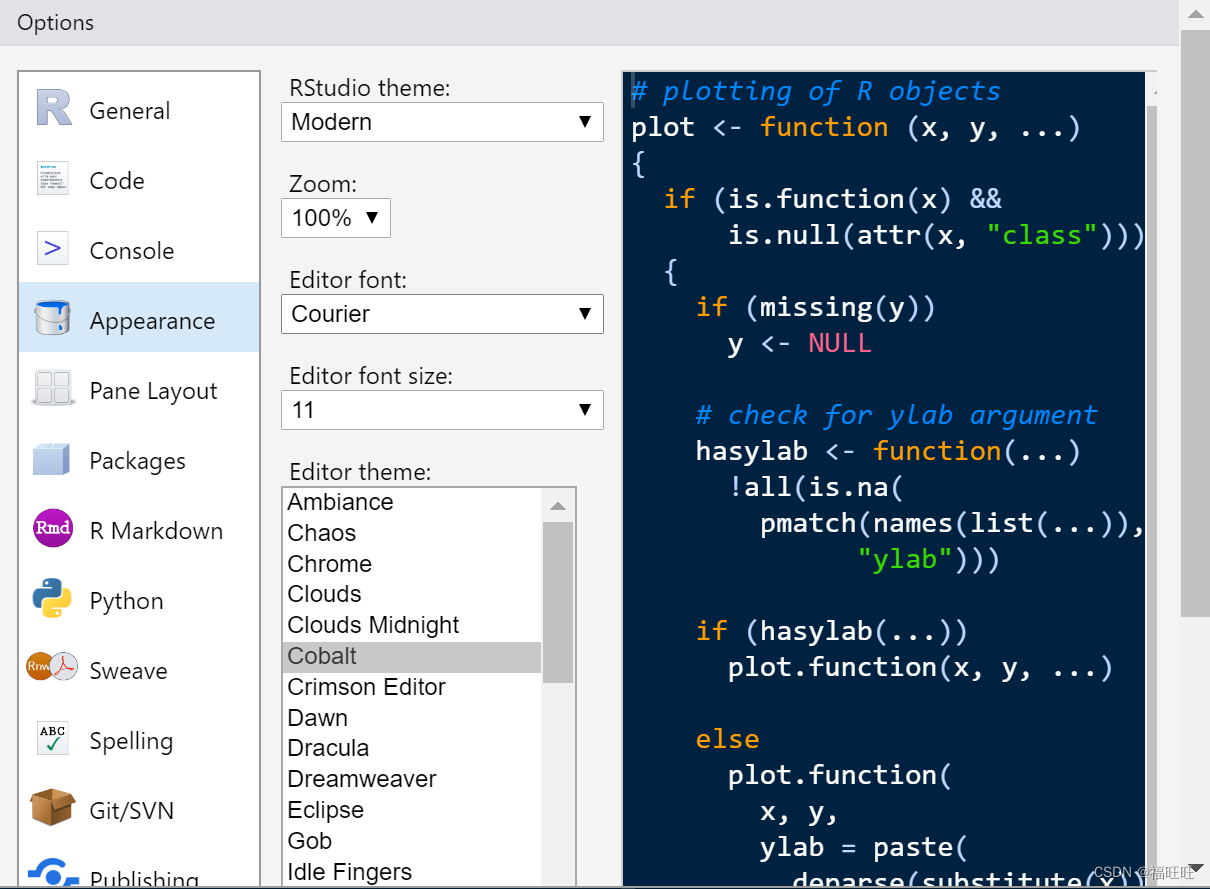Click the Git/SVN cardboard box icon
1210x889 pixels.
point(53,808)
